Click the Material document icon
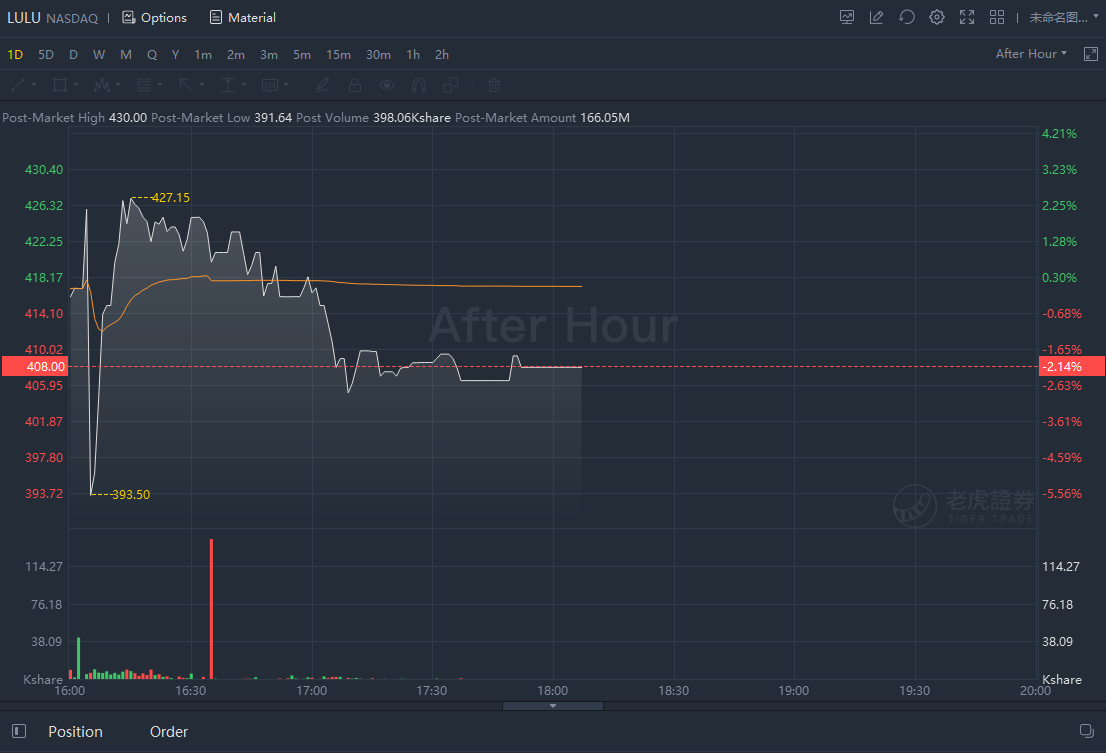The height and width of the screenshot is (753, 1106). tap(216, 18)
